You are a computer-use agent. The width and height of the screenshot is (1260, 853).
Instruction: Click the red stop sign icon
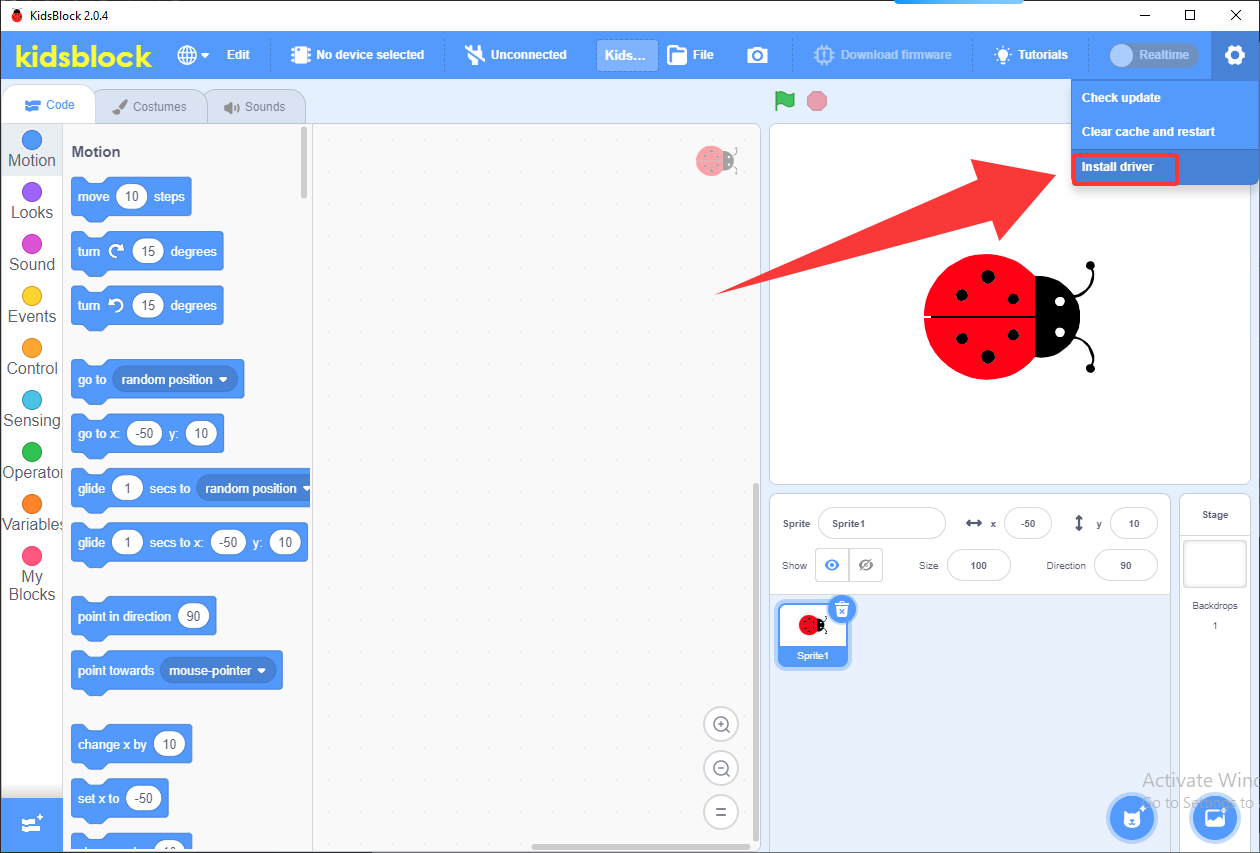click(x=817, y=100)
